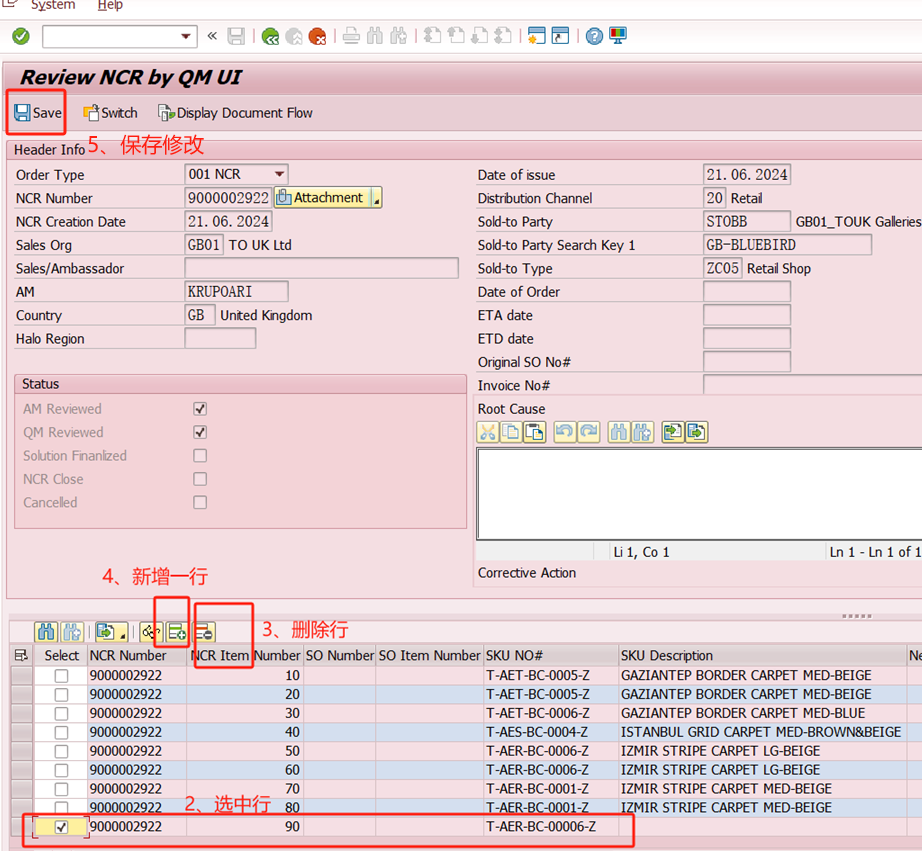Click the Display Document Flow button
The height and width of the screenshot is (860, 922).
point(235,113)
